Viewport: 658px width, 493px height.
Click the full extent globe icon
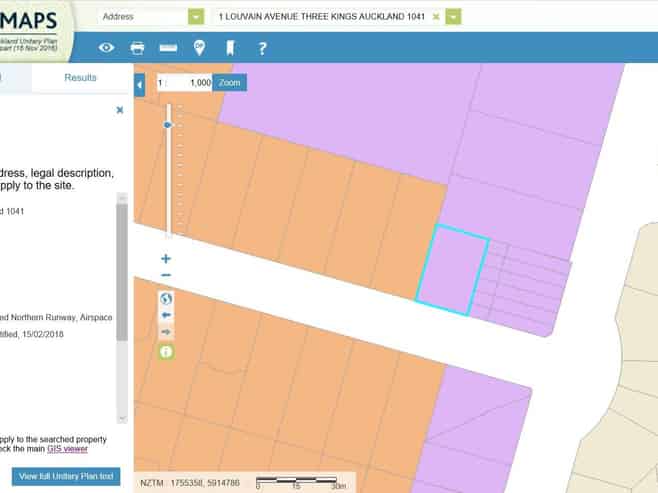coord(166,298)
